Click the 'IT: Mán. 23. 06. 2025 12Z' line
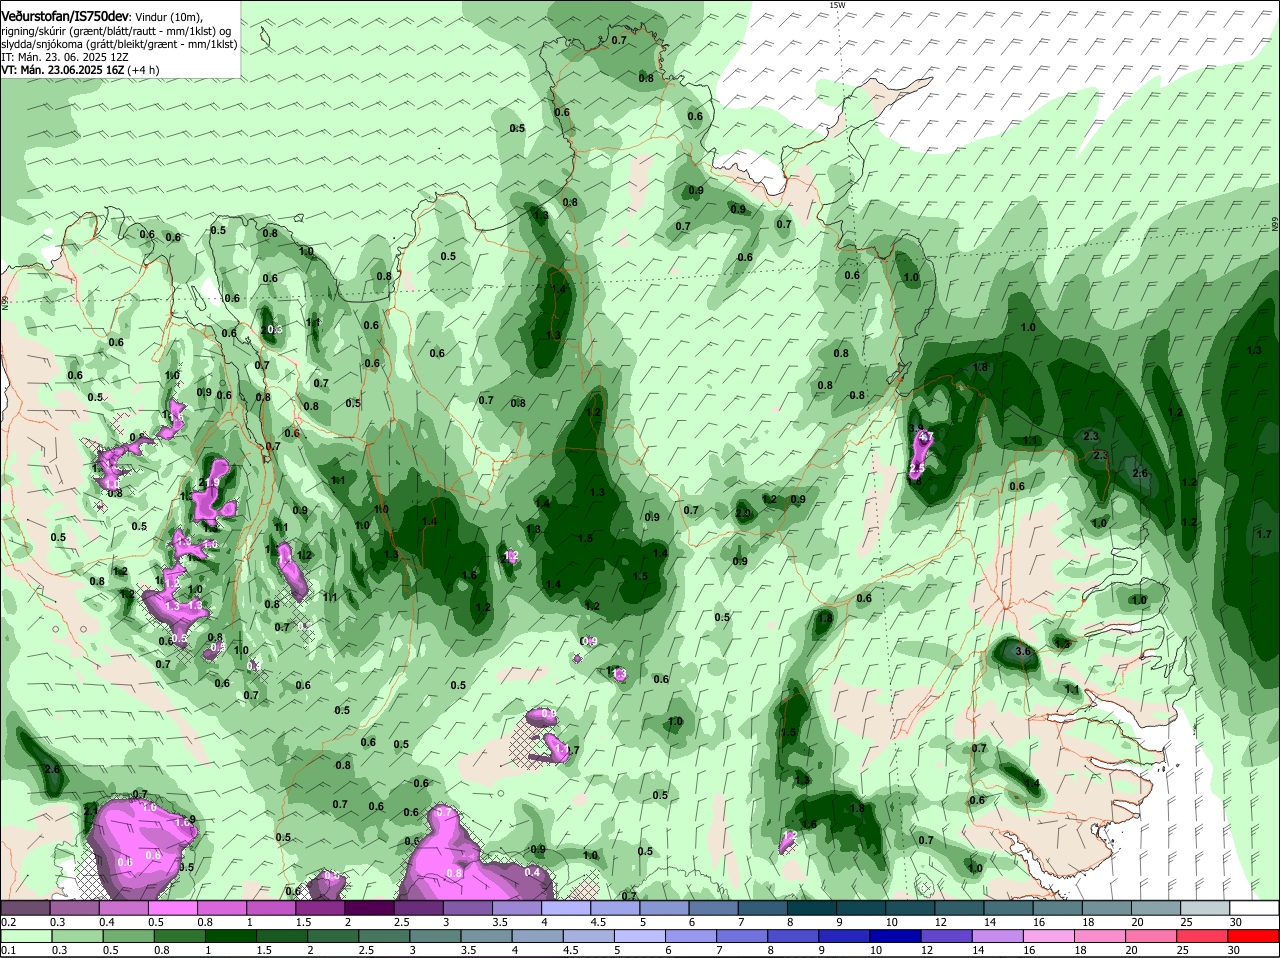This screenshot has width=1280, height=958. 65,57
